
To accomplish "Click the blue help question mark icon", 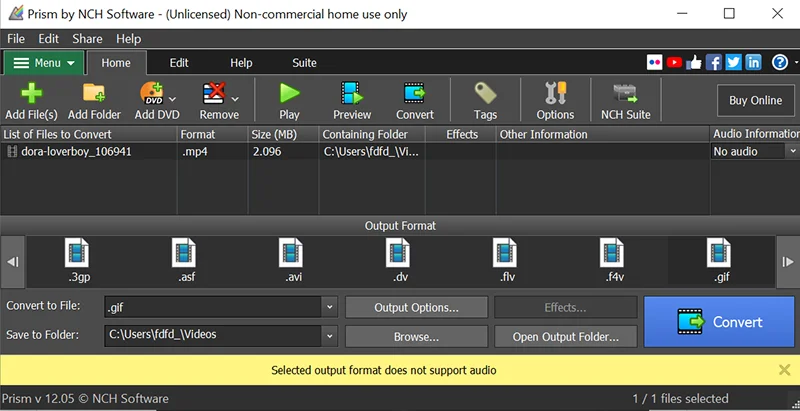I will [x=780, y=63].
